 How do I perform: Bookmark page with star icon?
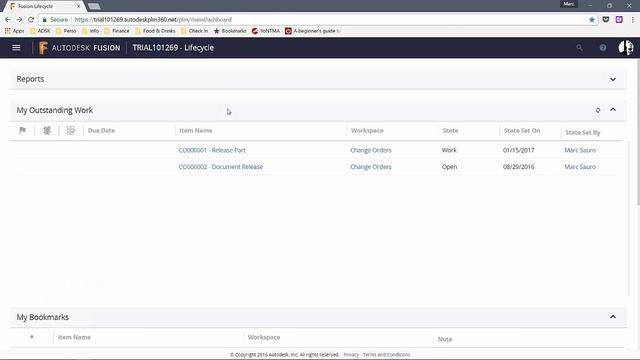[x=591, y=20]
